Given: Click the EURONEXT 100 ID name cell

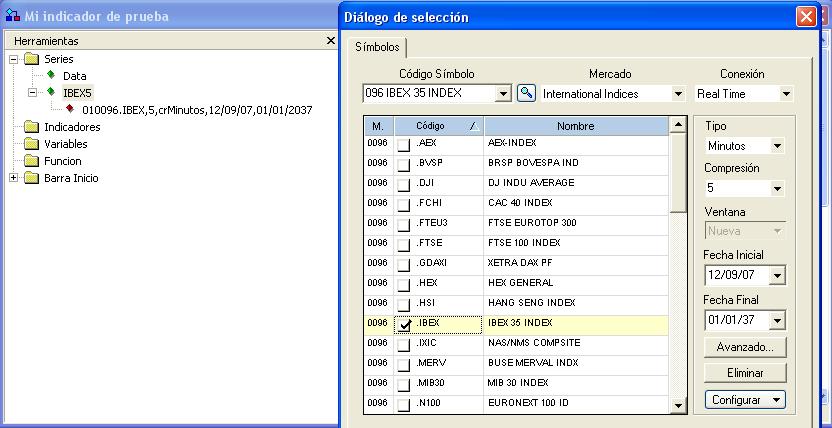Looking at the screenshot, I should tap(576, 405).
